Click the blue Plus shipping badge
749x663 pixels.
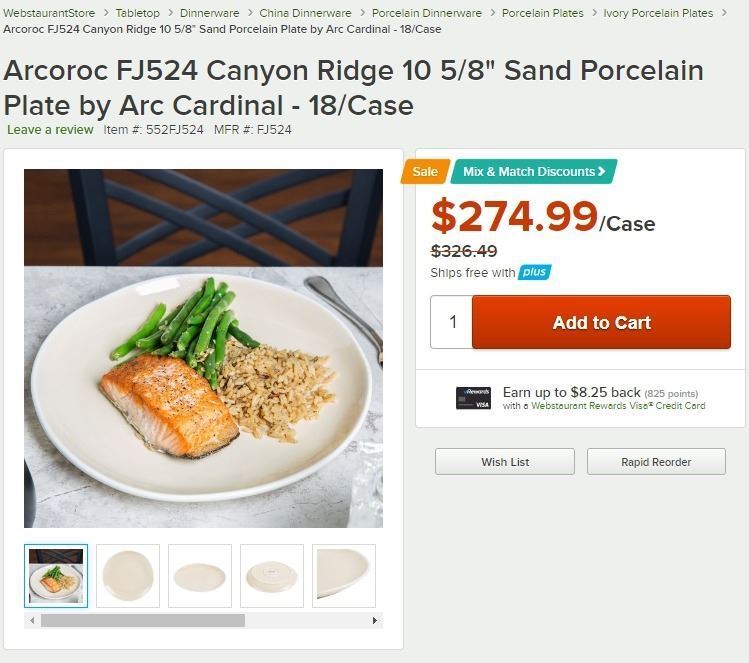click(x=535, y=272)
